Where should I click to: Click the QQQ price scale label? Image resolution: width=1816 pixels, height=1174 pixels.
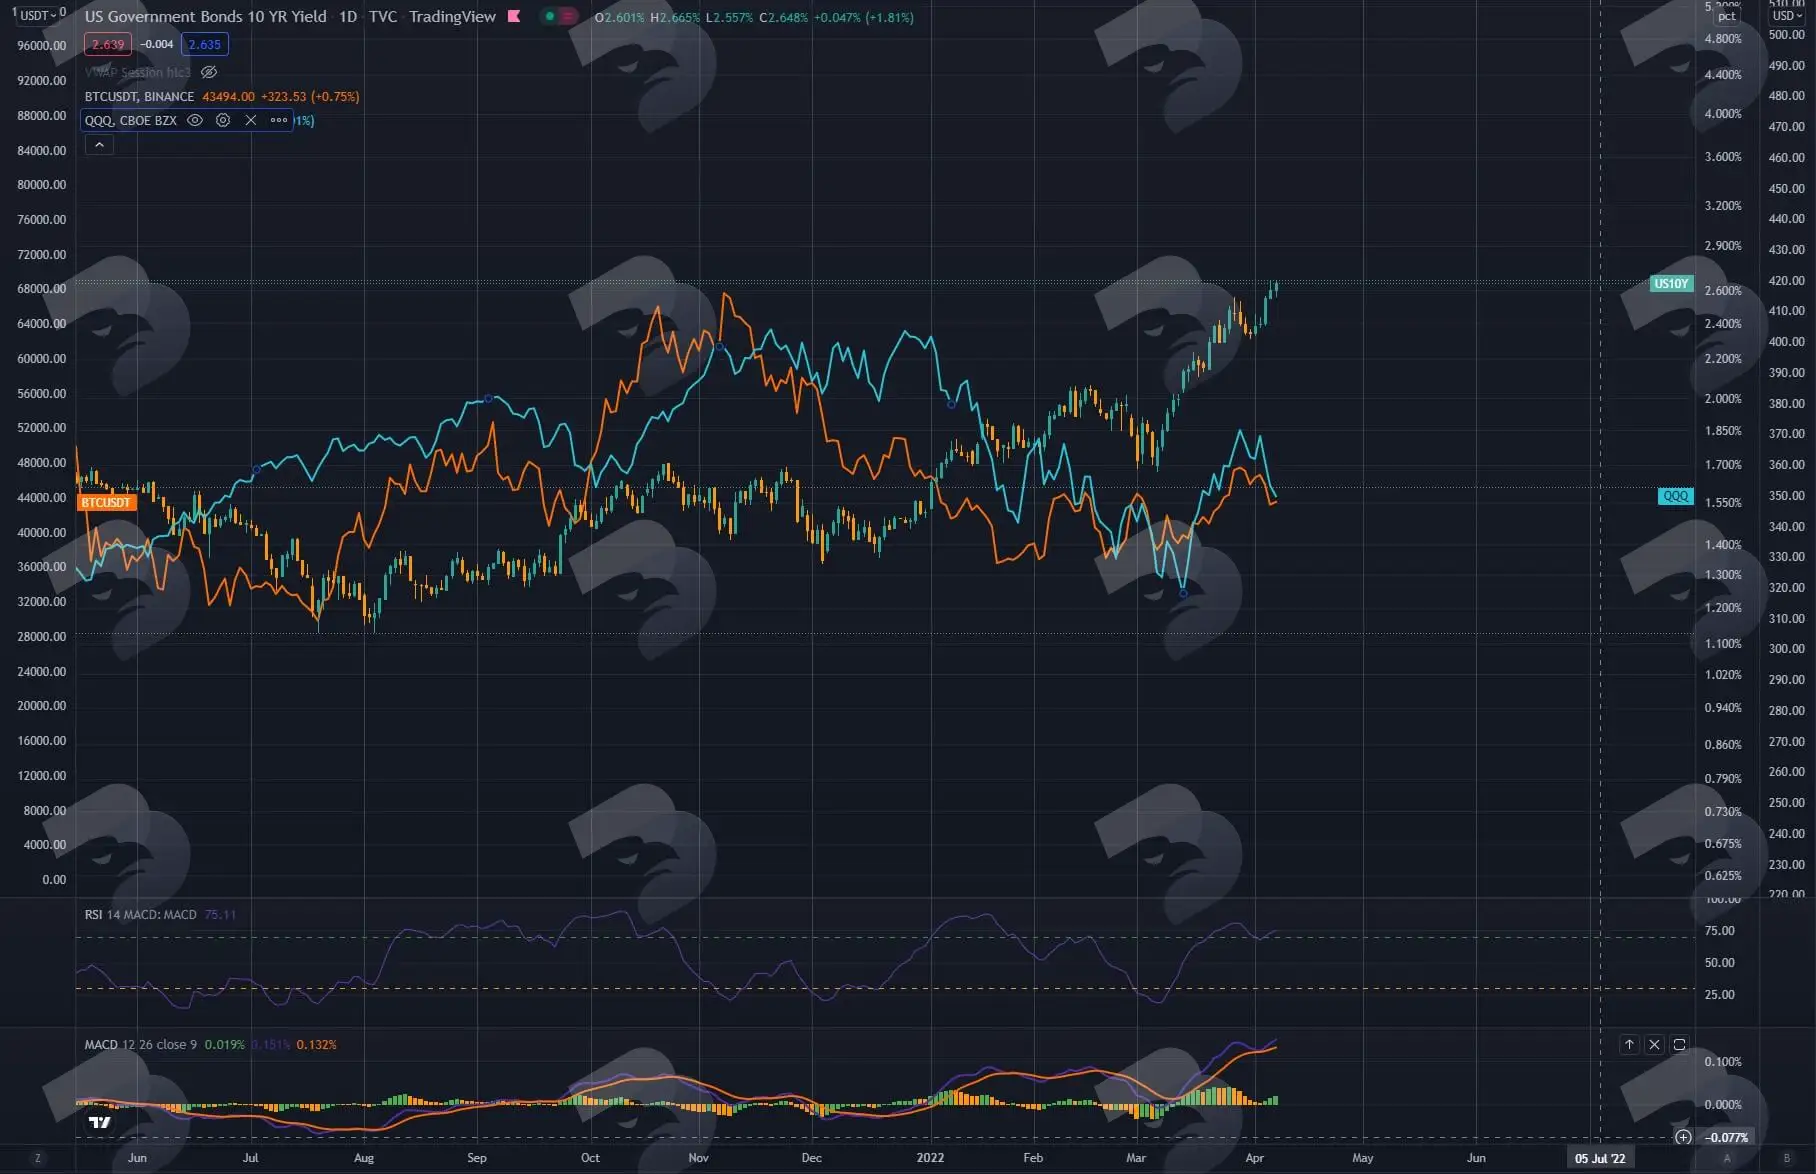click(x=1675, y=496)
